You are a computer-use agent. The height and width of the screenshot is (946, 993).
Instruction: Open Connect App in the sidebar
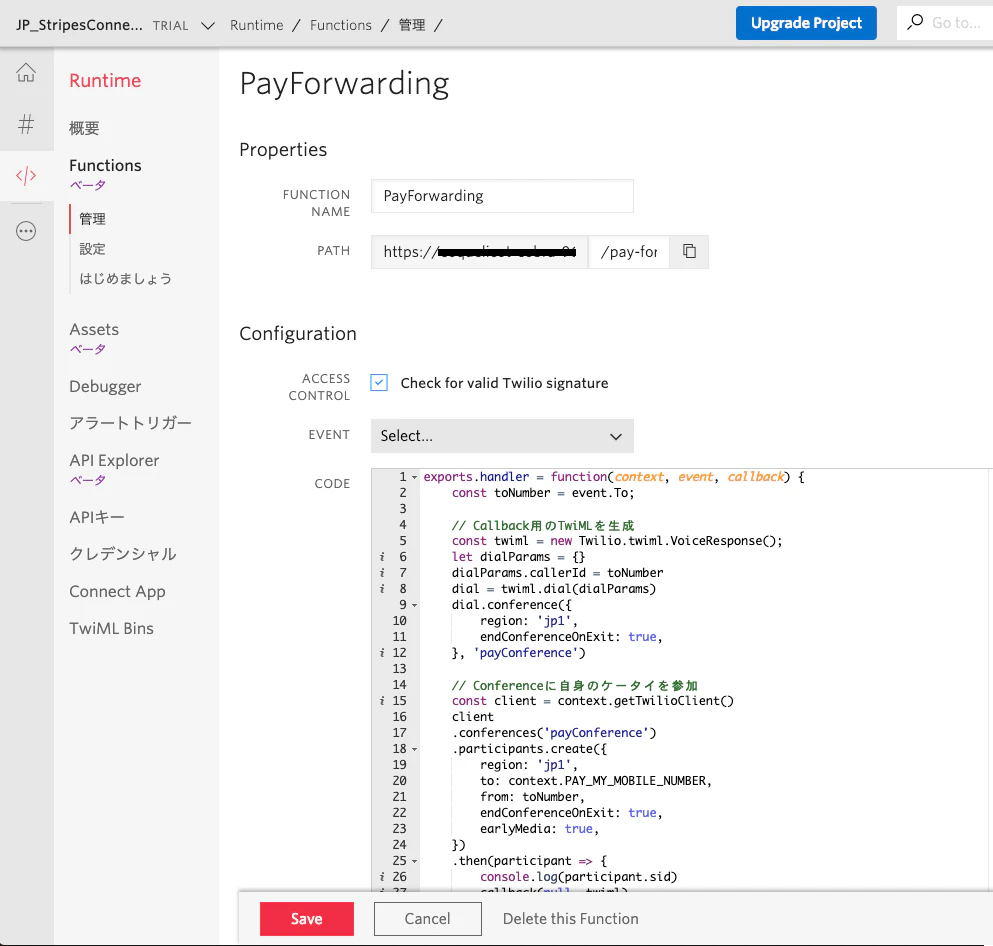(x=117, y=591)
